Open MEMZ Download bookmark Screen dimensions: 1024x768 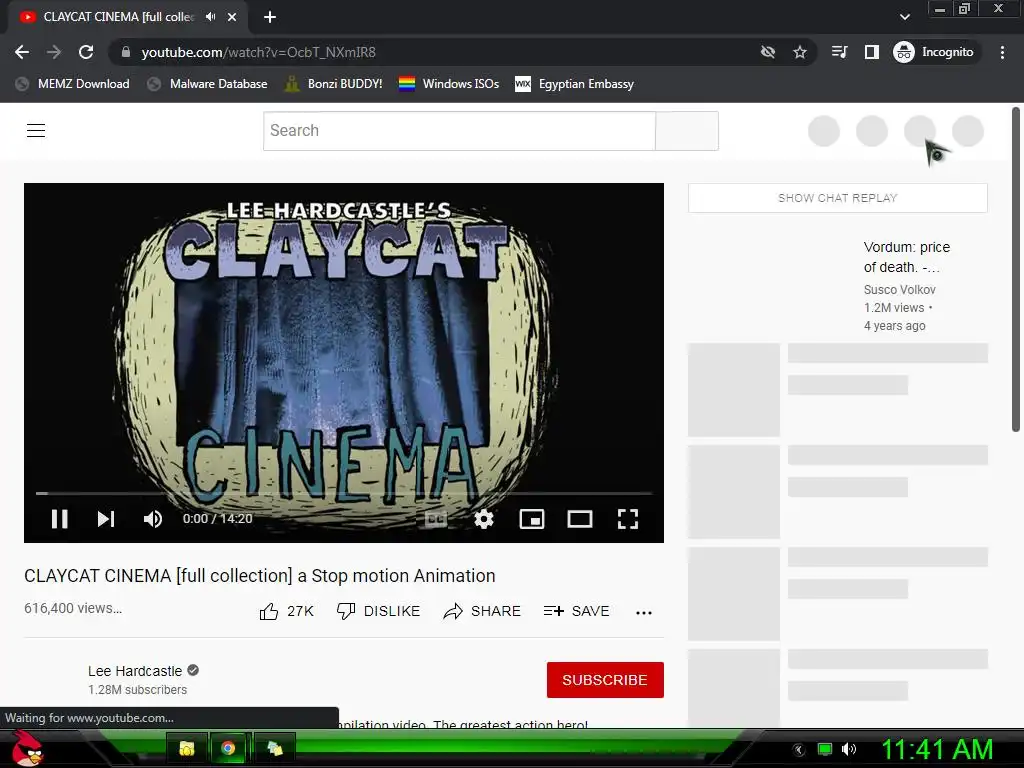[x=72, y=84]
